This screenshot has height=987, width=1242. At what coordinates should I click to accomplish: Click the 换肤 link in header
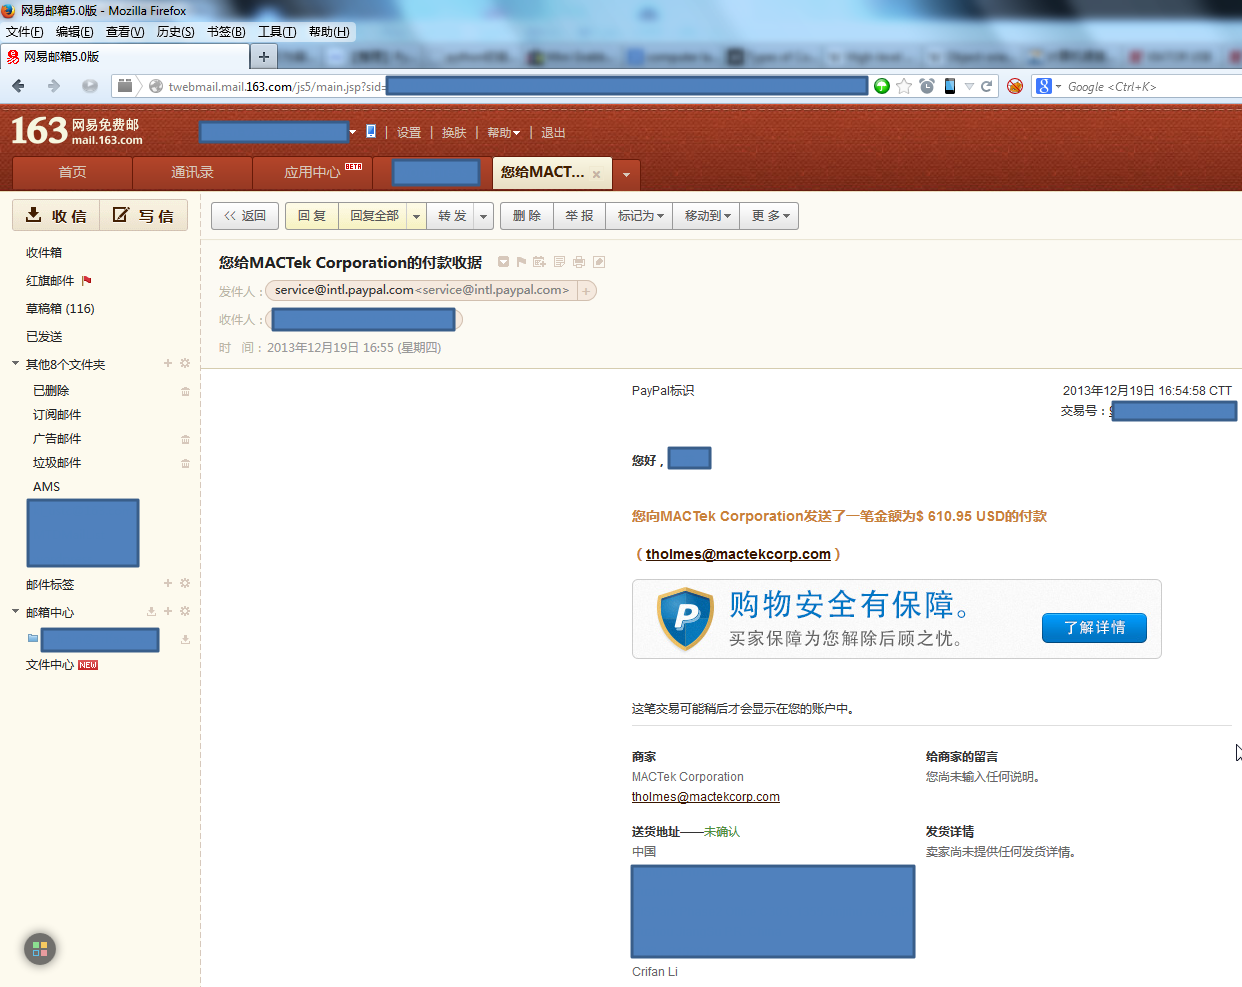pos(454,132)
